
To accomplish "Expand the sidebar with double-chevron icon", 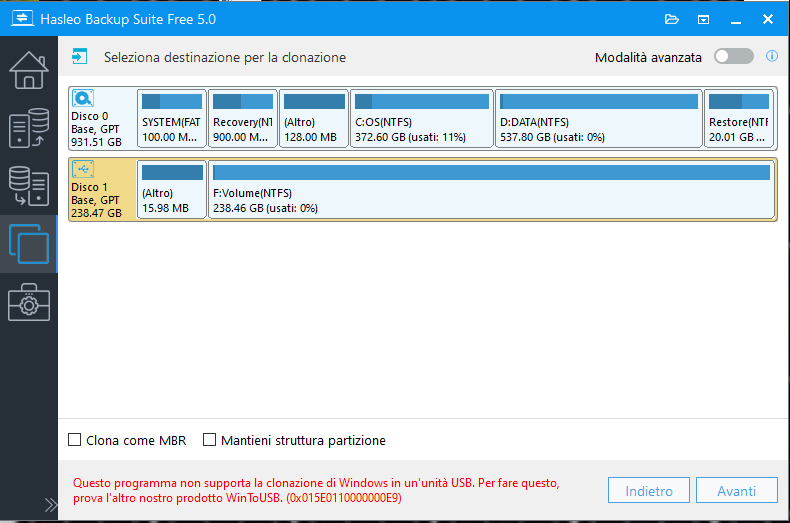I will [50, 504].
